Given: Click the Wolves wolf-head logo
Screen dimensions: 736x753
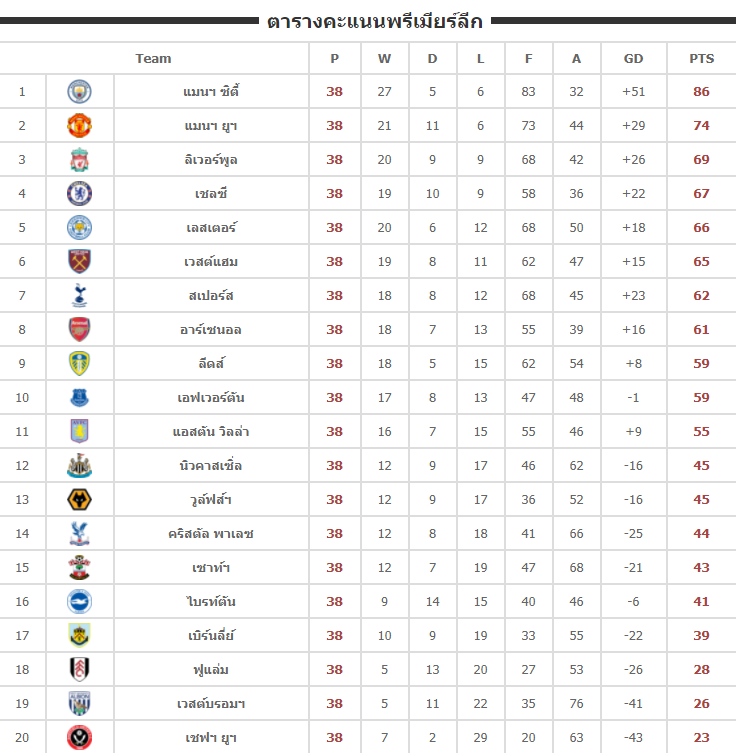Looking at the screenshot, I should [x=79, y=499].
